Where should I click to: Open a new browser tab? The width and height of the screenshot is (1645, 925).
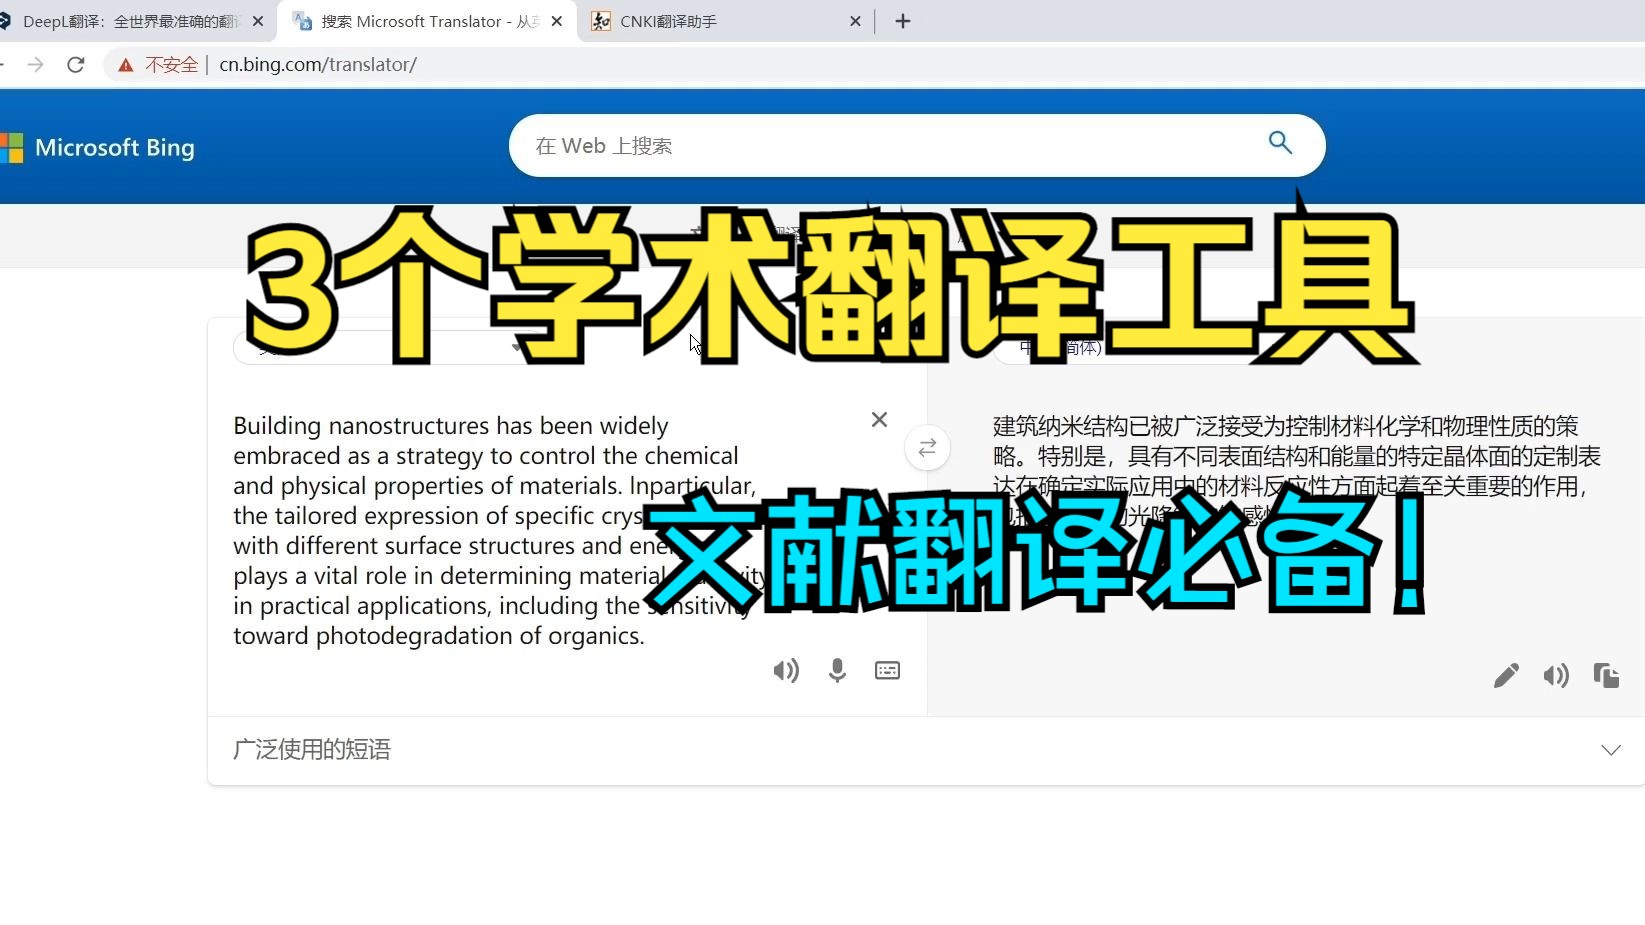coord(903,21)
